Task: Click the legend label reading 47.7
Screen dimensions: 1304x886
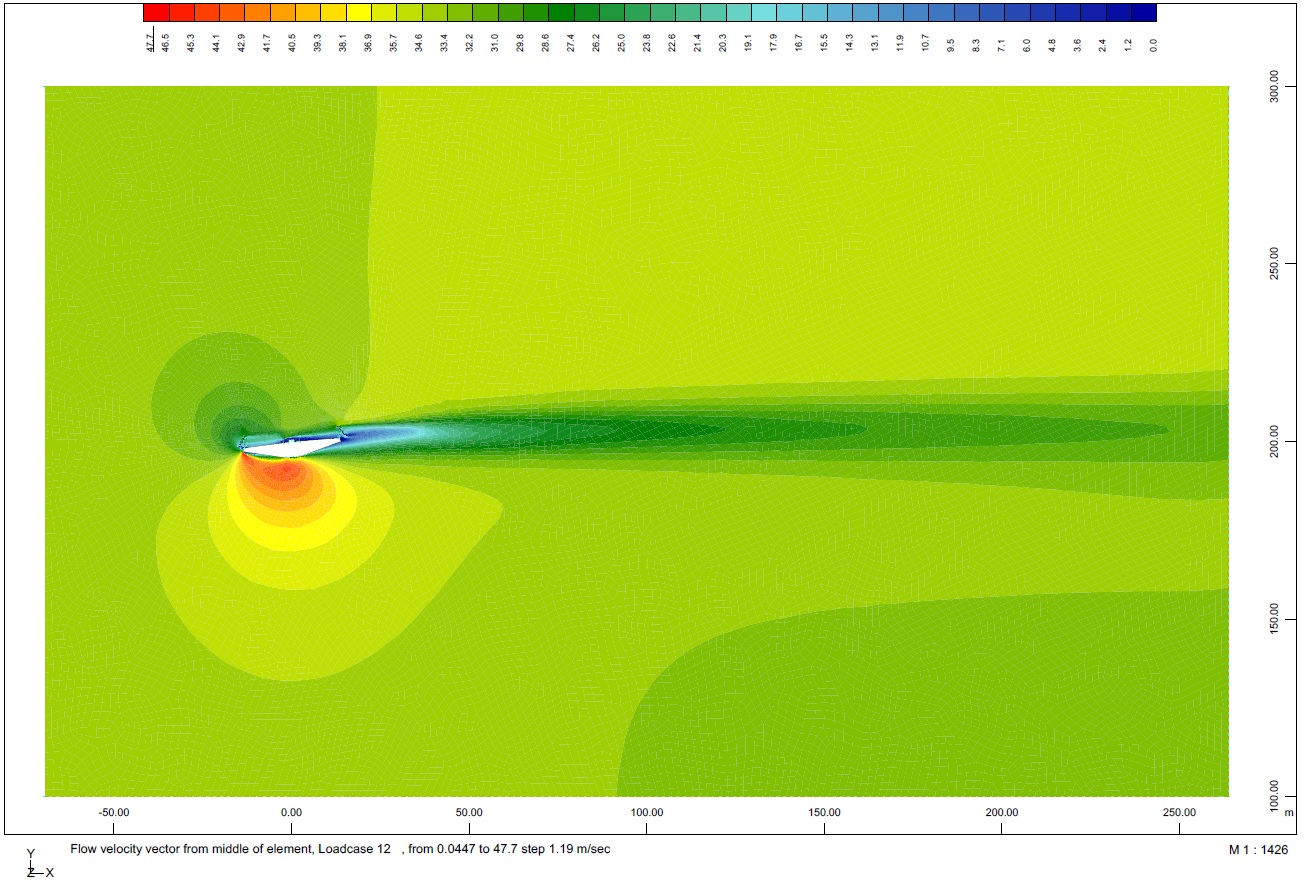Action: tap(150, 44)
